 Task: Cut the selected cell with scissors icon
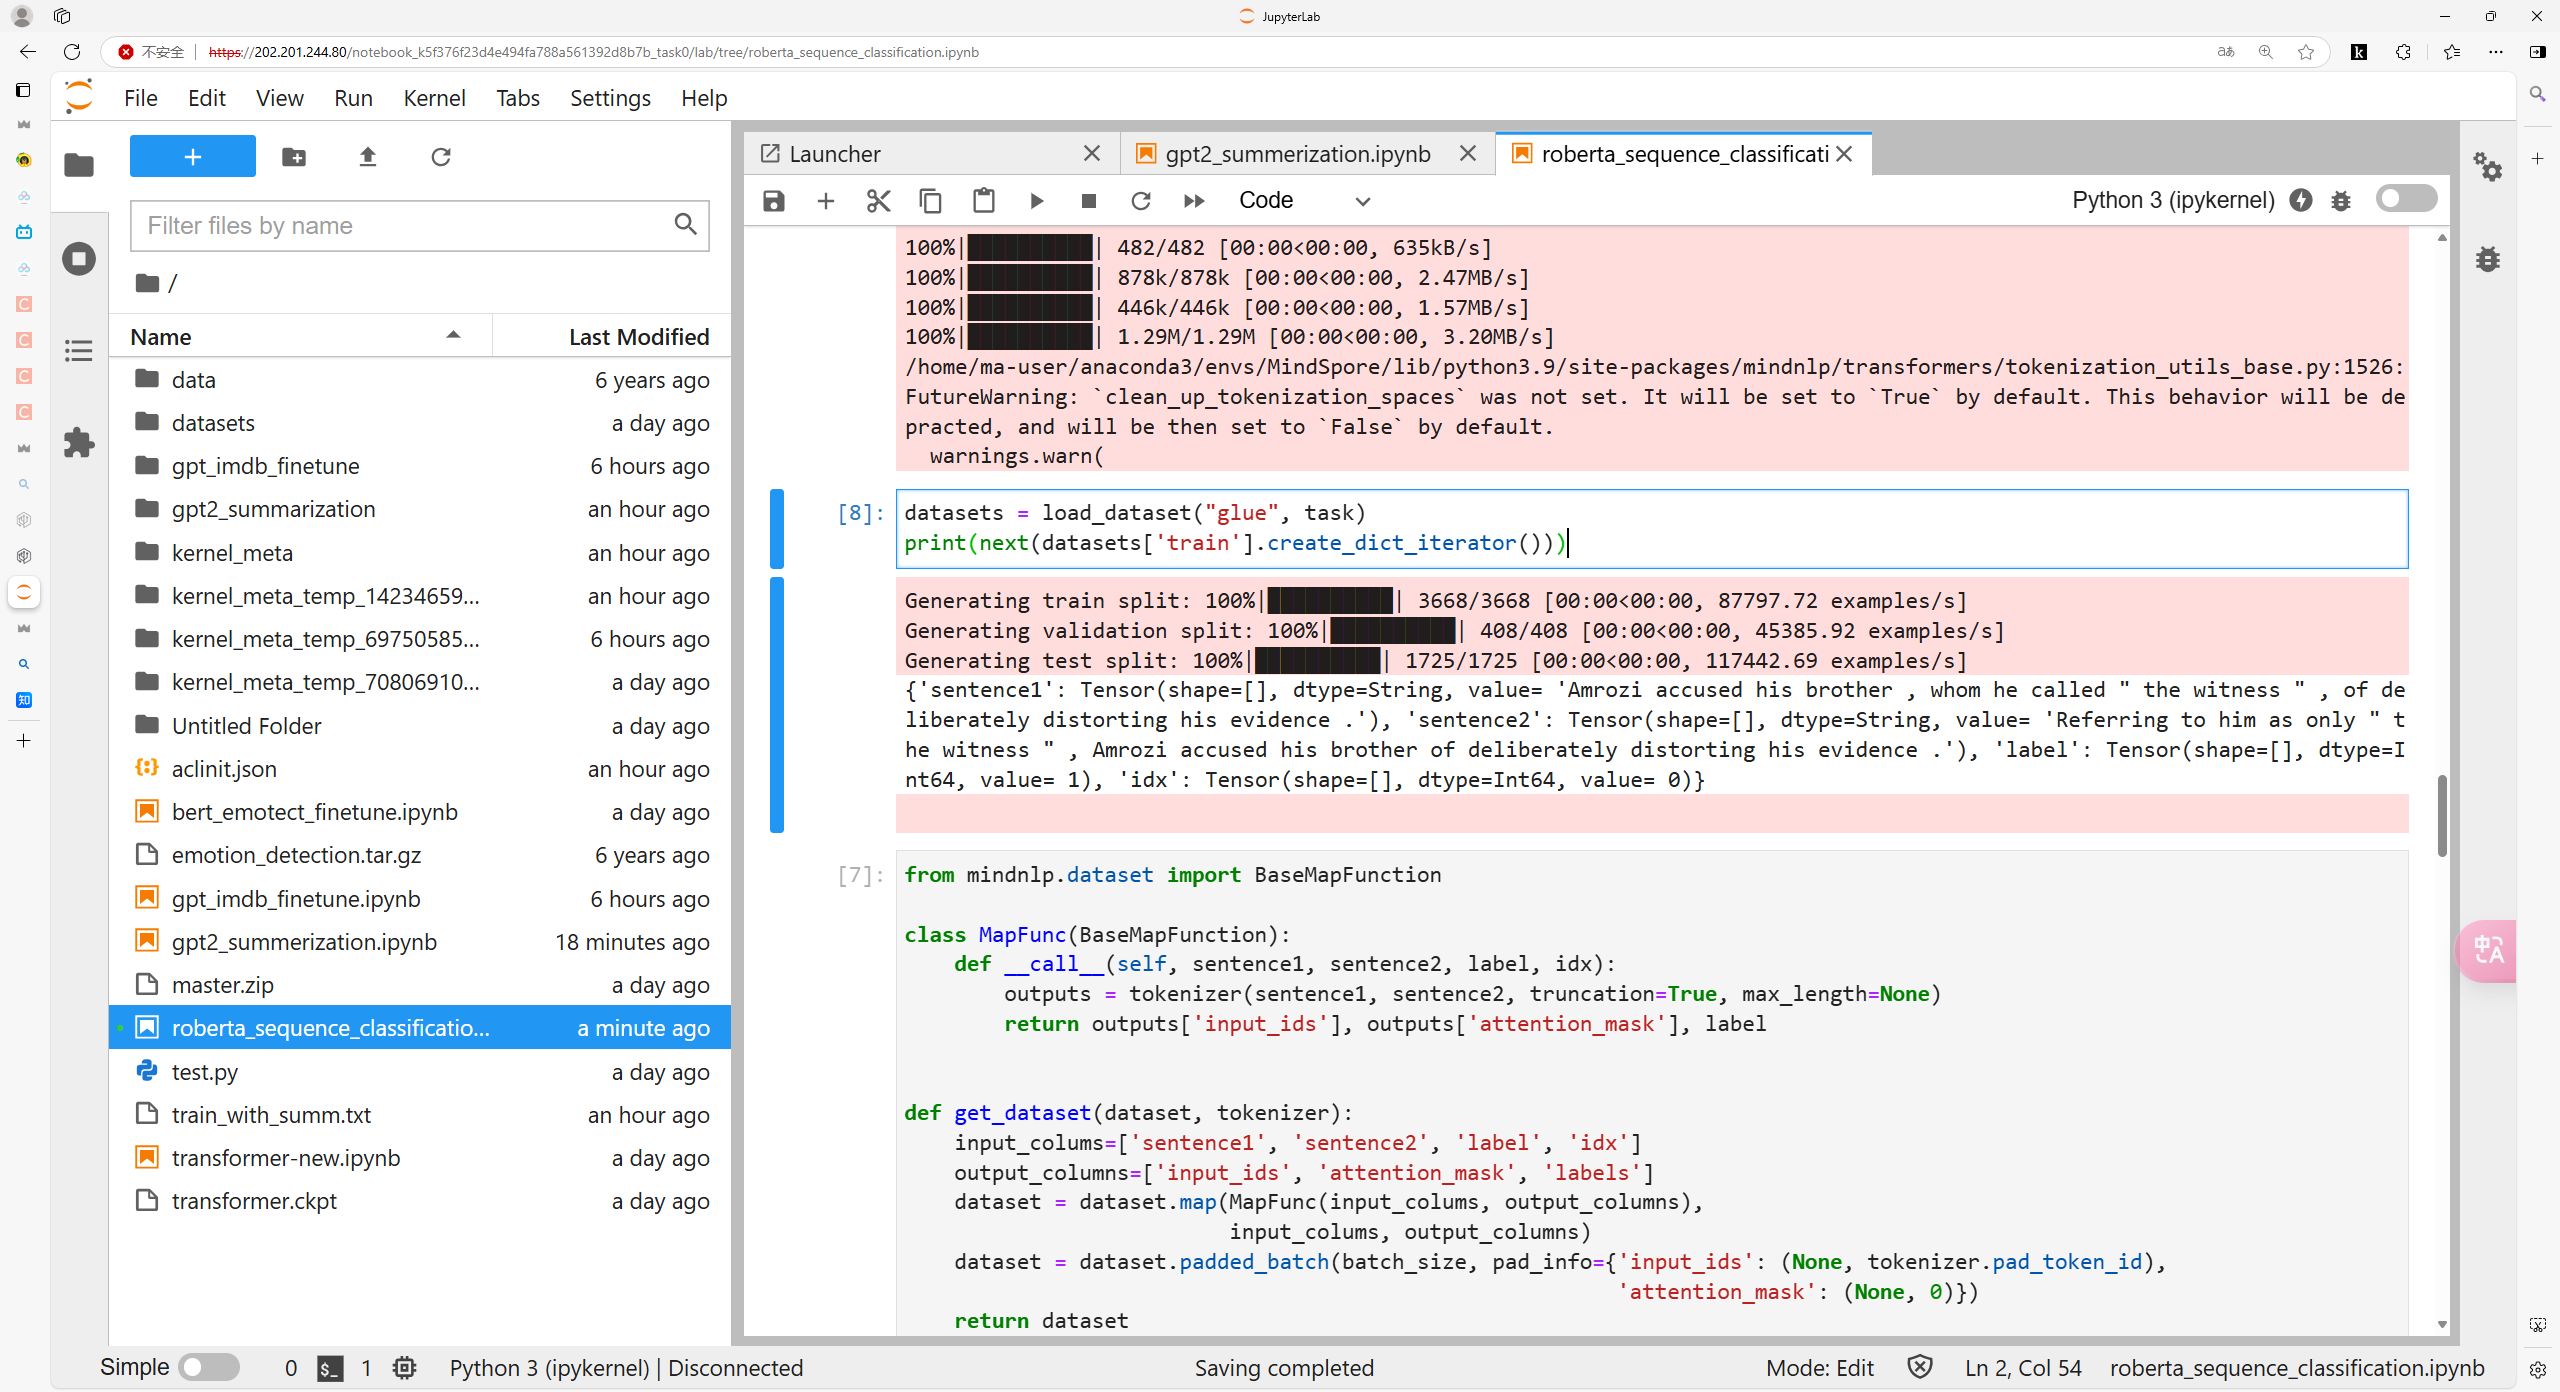coord(878,201)
